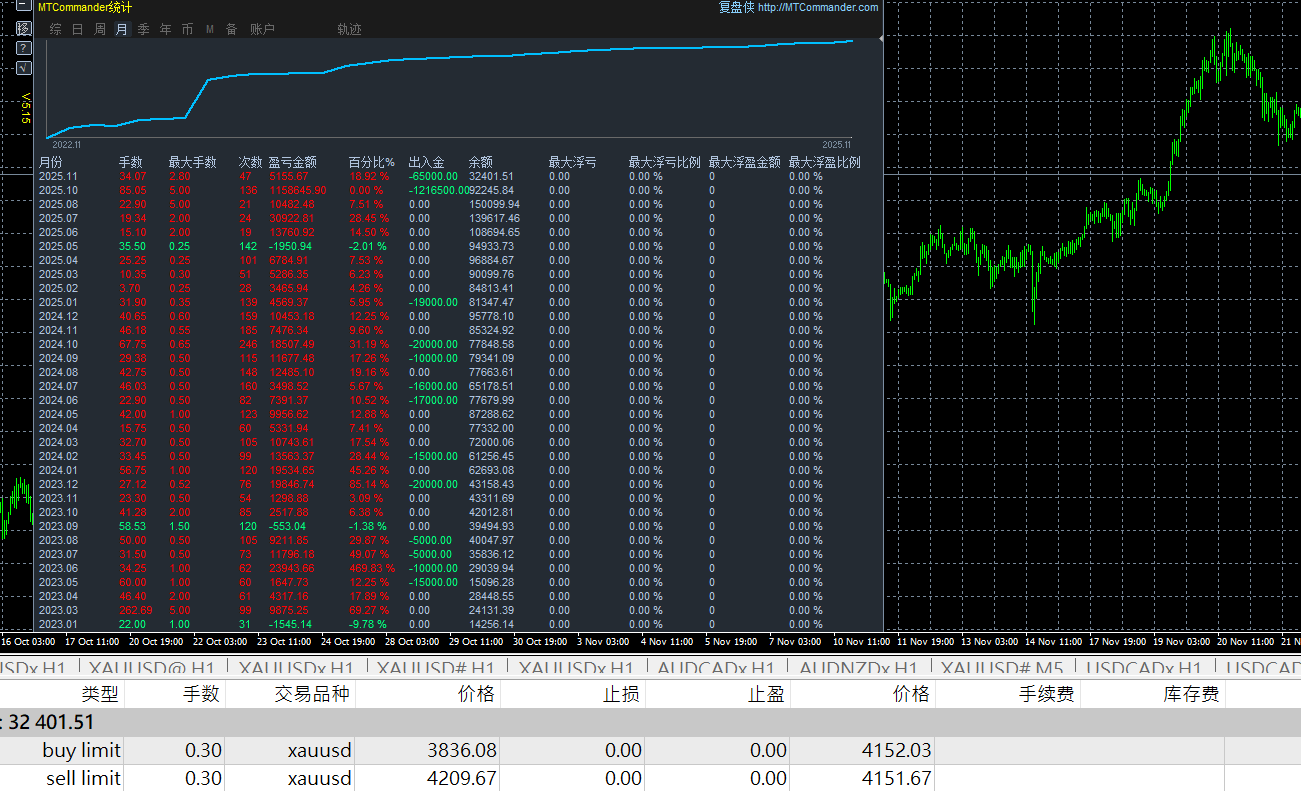
Task: Click the 262.69 lots value
Action: point(135,610)
